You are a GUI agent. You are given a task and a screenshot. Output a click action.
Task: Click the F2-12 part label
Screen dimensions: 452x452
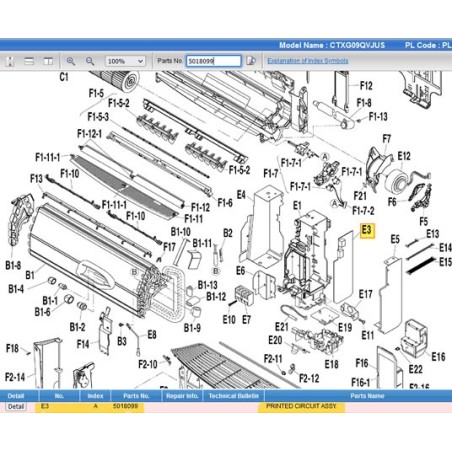tap(309, 378)
